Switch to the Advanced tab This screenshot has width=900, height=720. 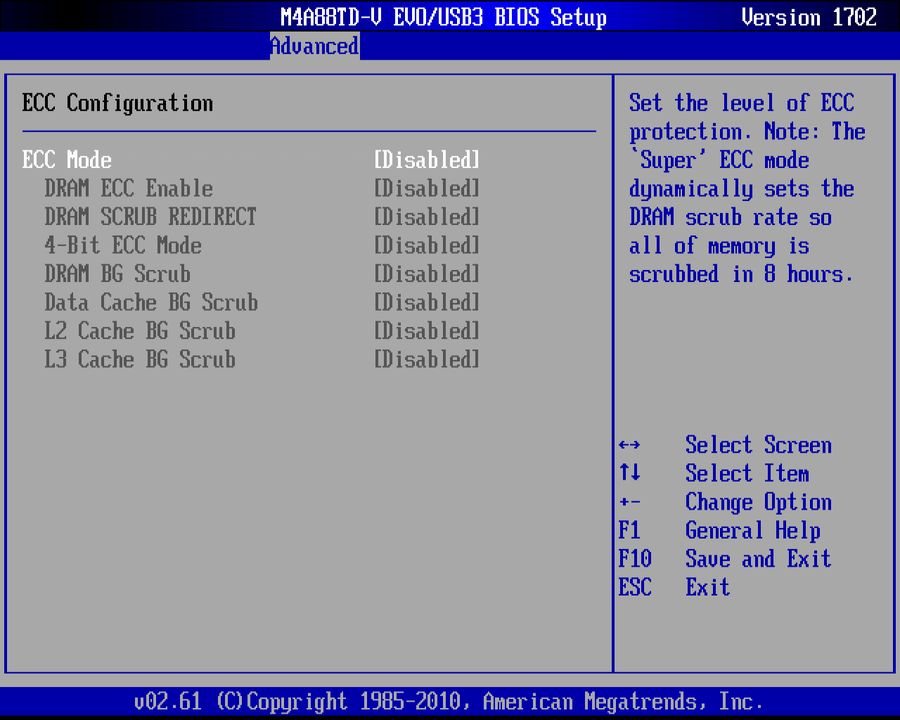point(314,46)
